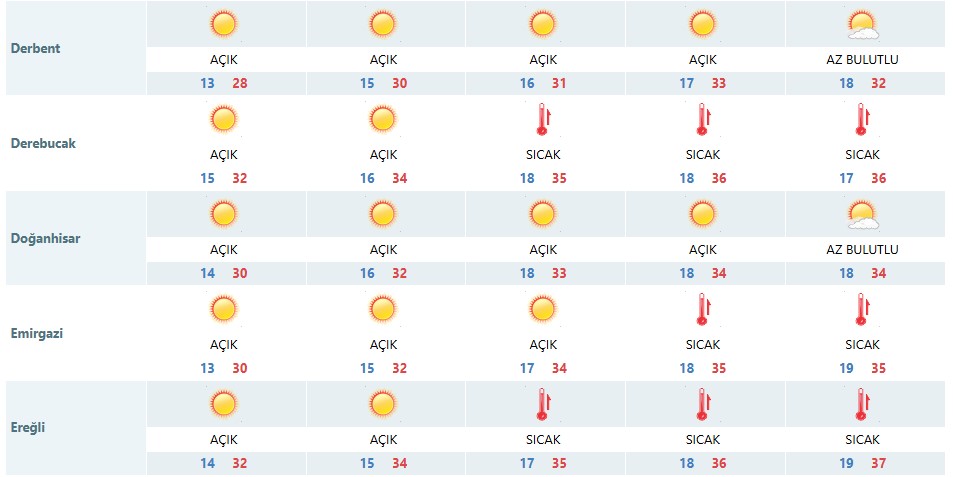
Task: Click Ereğli's thermometer icon above 19 37
Action: [x=862, y=405]
